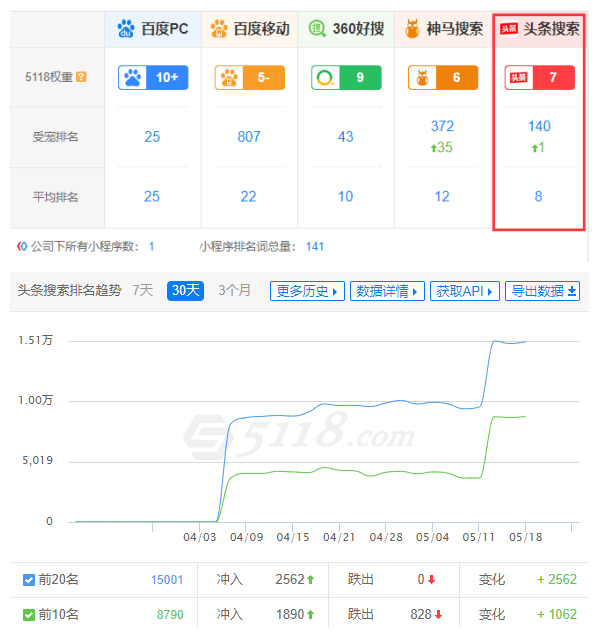Open 神马搜索 受宠排名 value 372

point(443,126)
